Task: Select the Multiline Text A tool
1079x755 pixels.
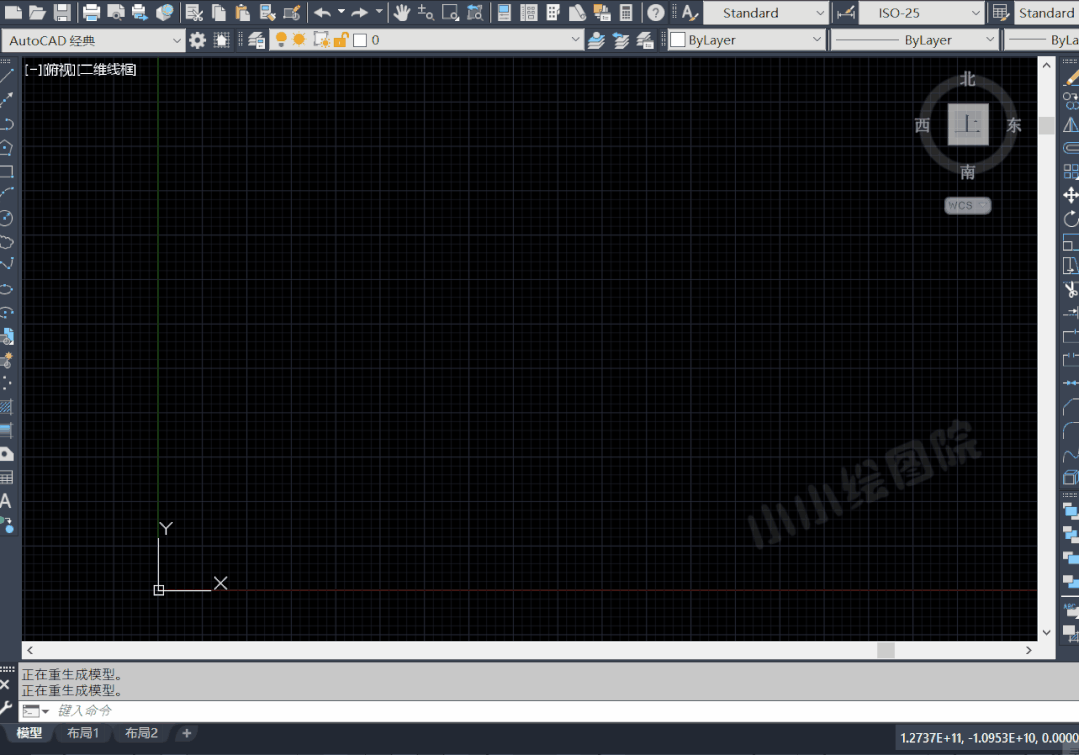Action: coord(6,501)
